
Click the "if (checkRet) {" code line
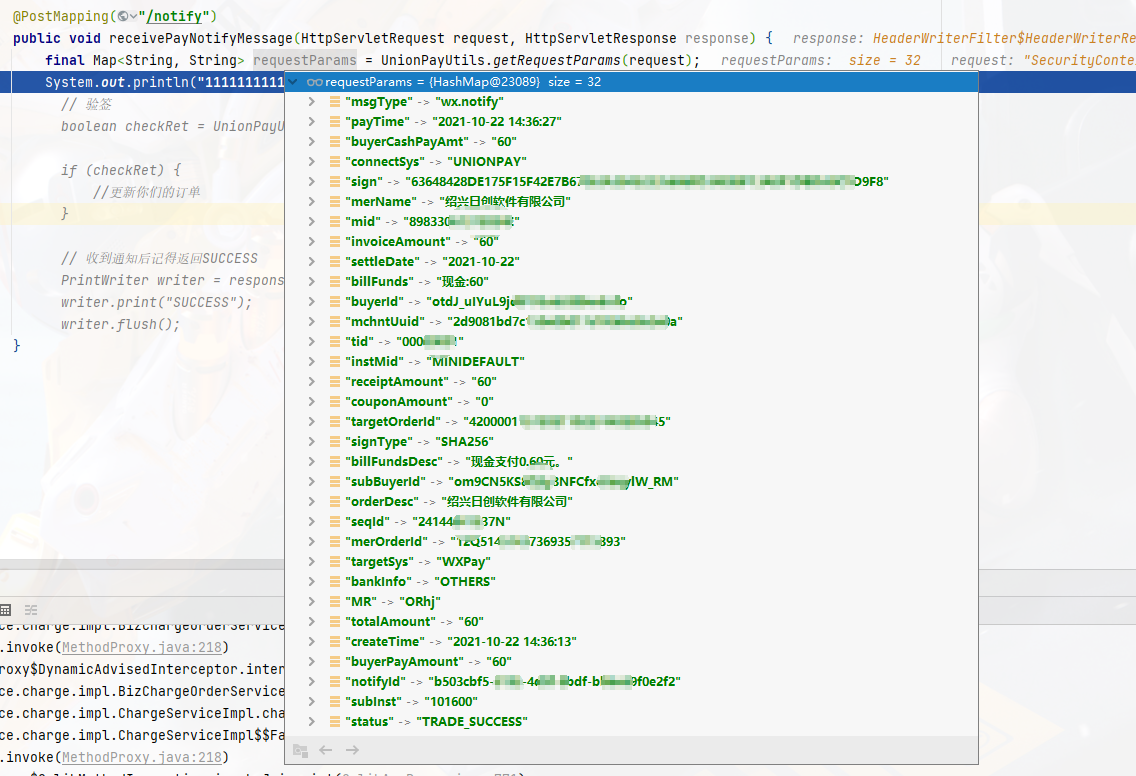click(121, 170)
